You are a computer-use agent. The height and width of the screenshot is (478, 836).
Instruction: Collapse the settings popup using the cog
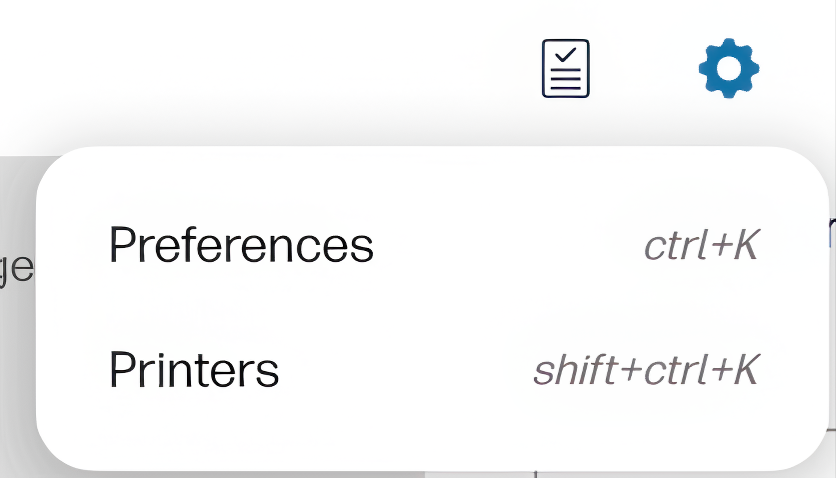click(x=728, y=68)
